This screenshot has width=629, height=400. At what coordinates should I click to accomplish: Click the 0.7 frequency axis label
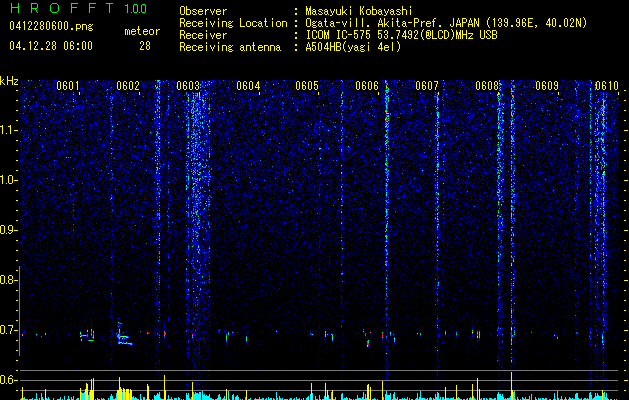click(7, 330)
